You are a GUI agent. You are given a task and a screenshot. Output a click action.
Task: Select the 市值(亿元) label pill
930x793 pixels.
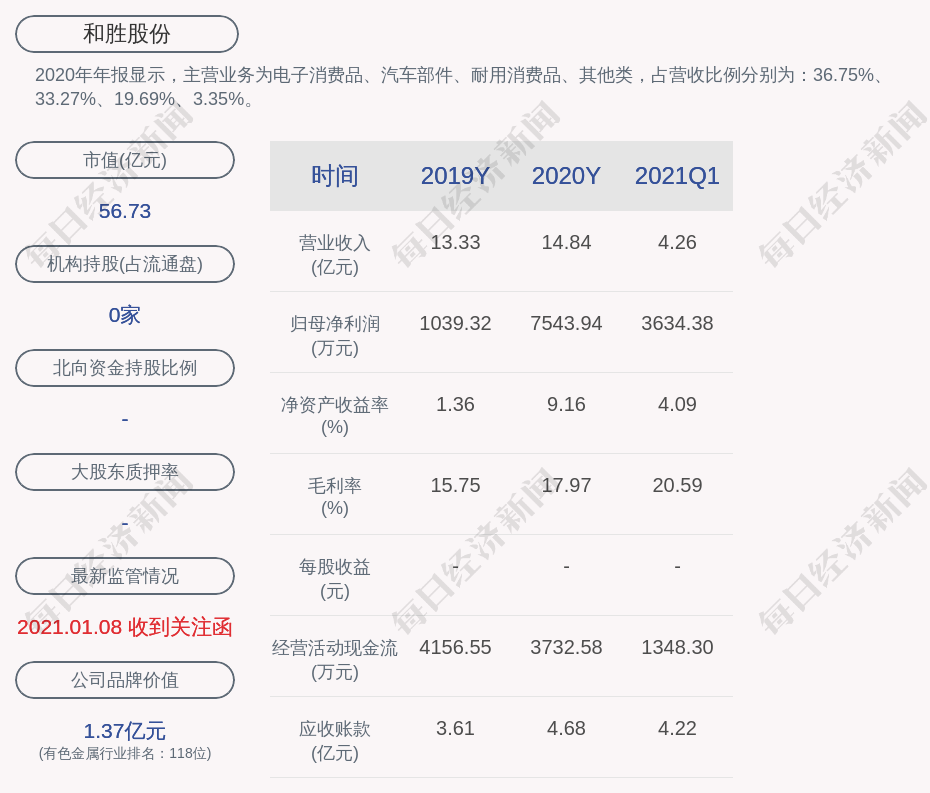(125, 160)
